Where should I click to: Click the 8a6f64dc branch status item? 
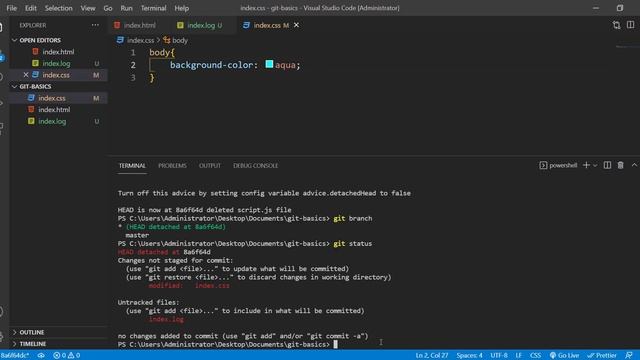(x=15, y=355)
